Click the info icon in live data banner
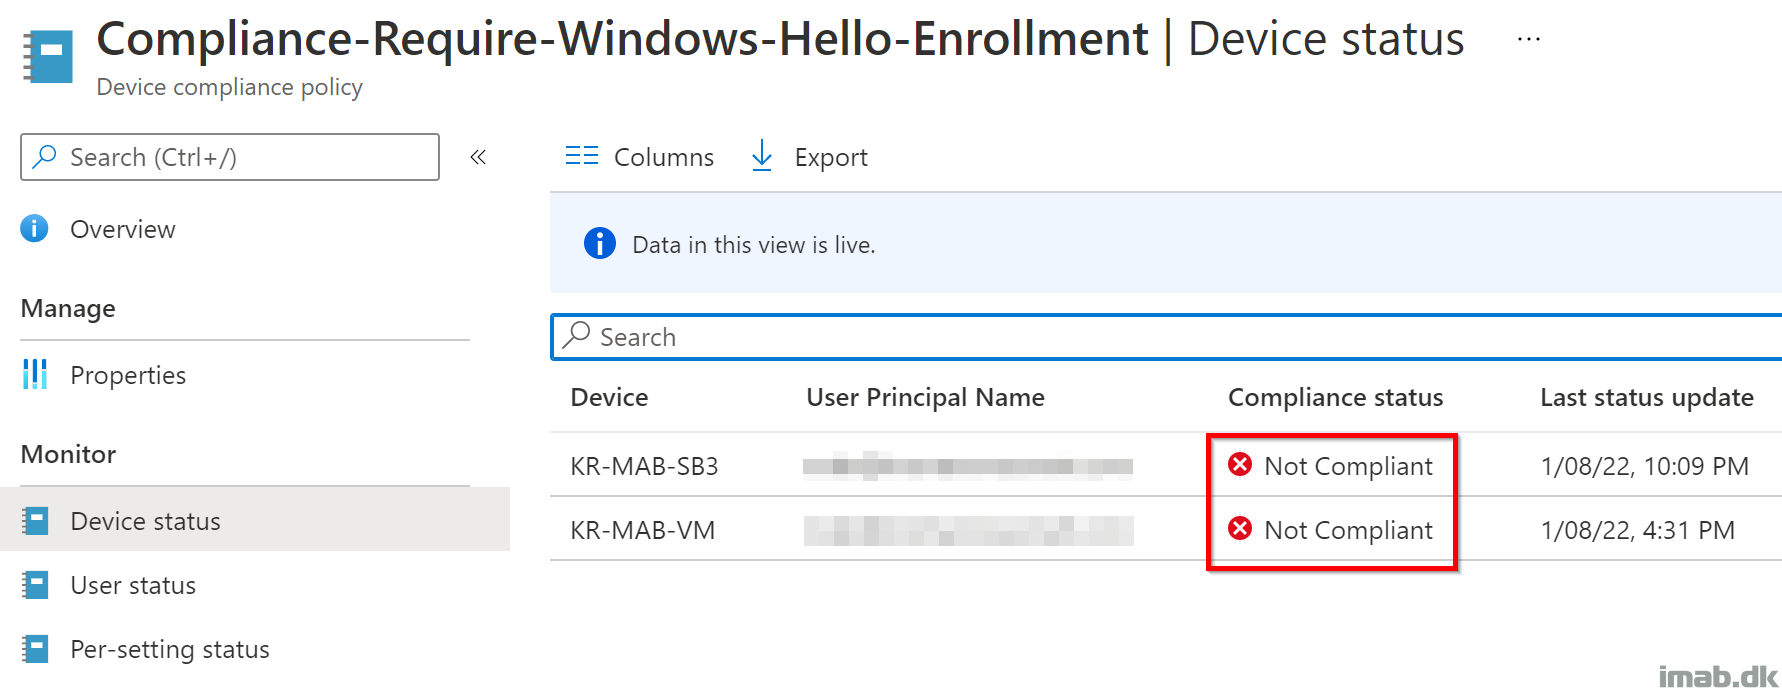Image resolution: width=1782 pixels, height=689 pixels. pyautogui.click(x=600, y=244)
